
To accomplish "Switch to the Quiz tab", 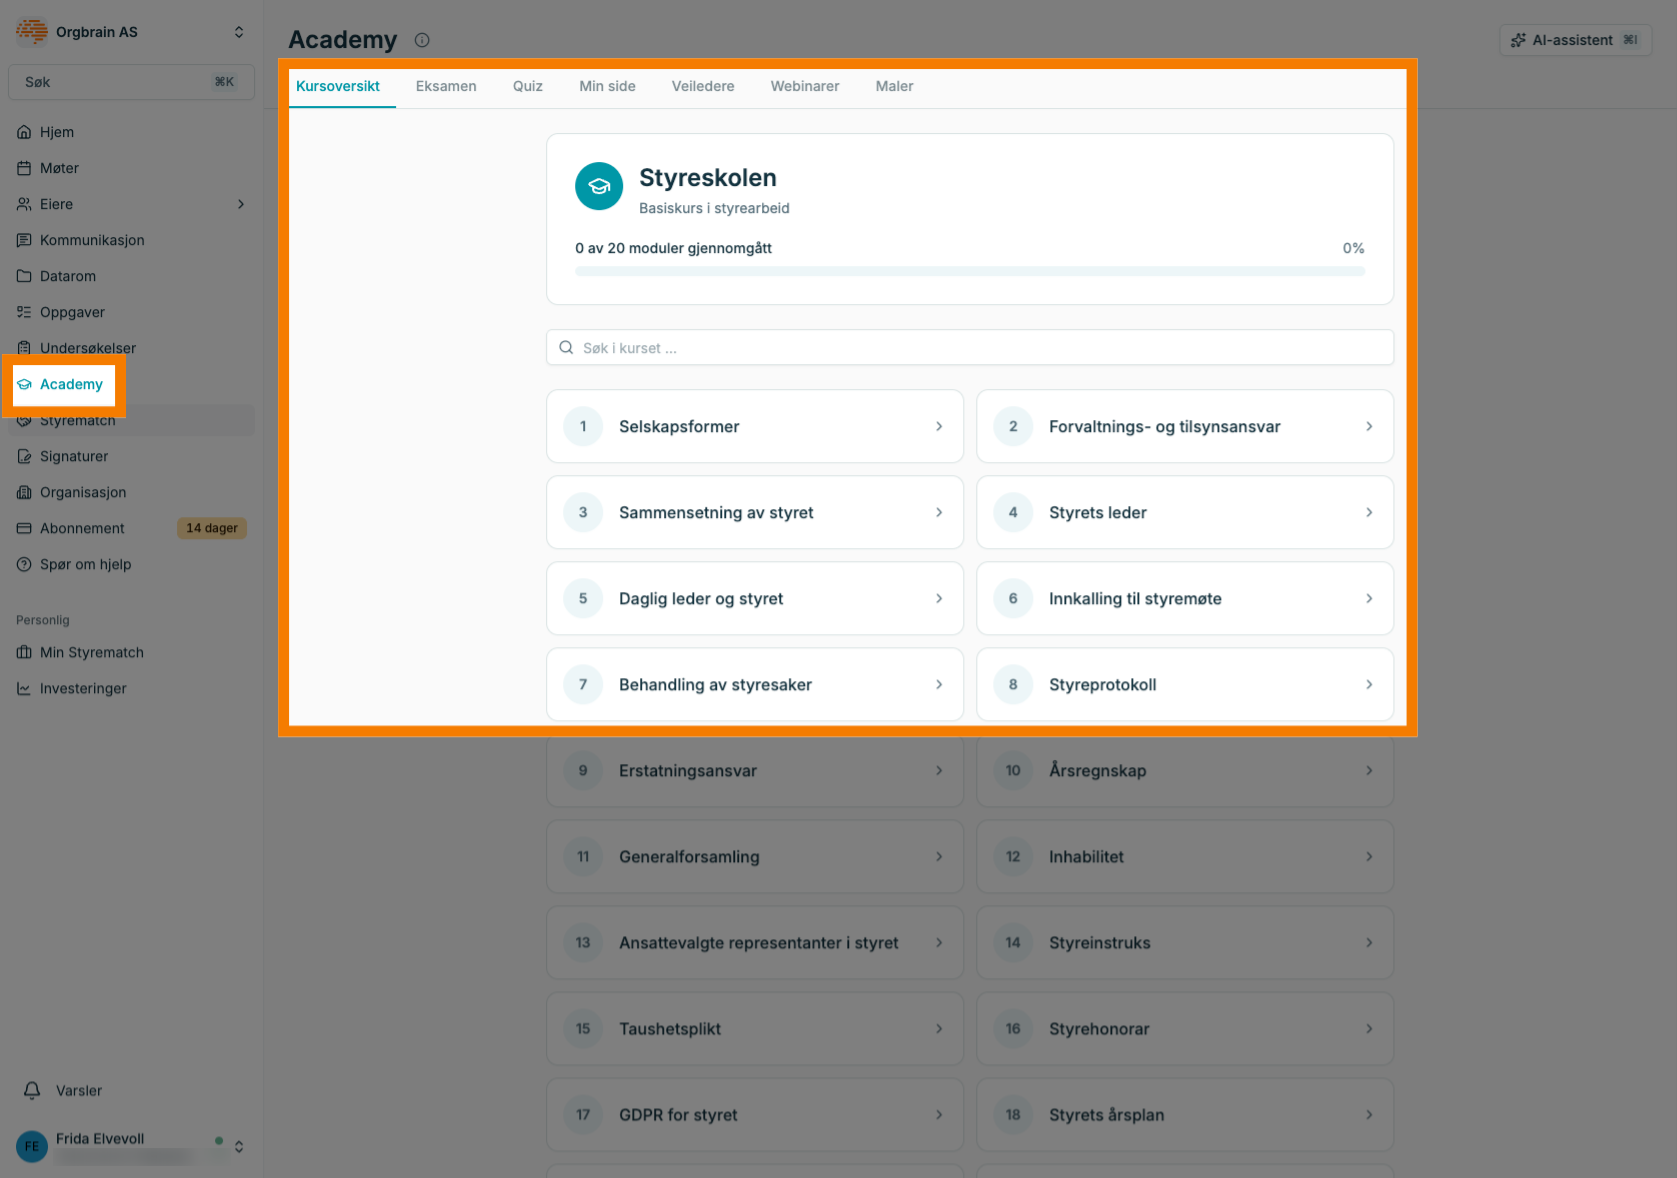I will point(528,86).
